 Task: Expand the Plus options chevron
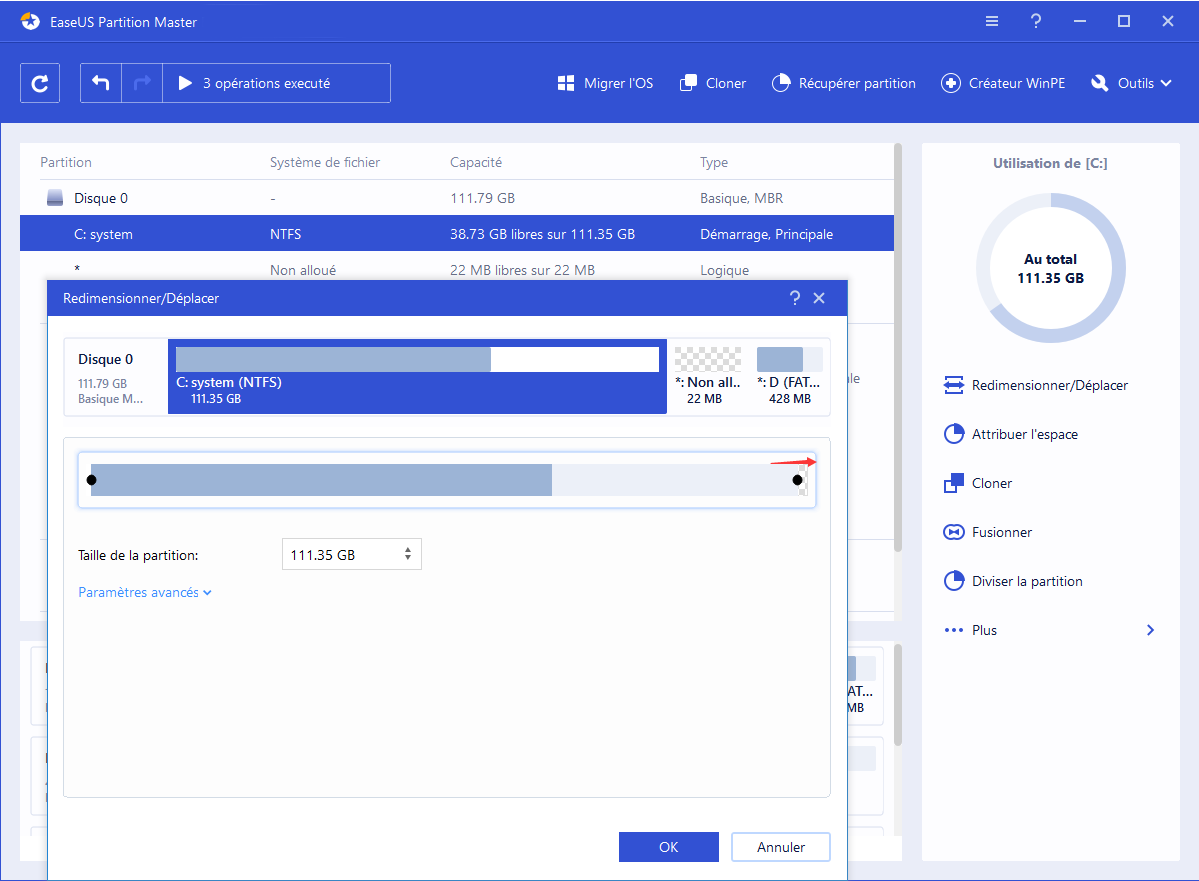[1151, 630]
